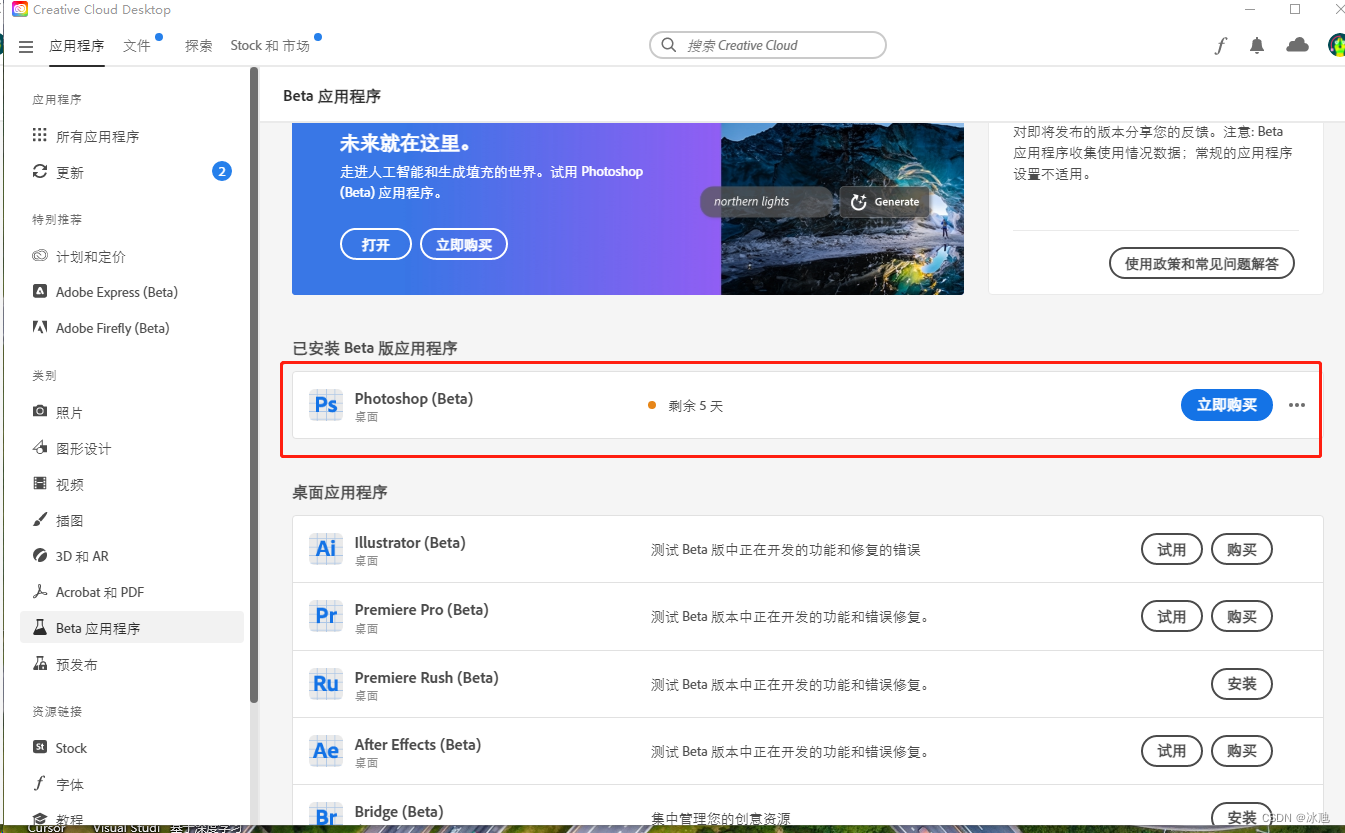Switch to the Stock 和市场 tab

(270, 46)
